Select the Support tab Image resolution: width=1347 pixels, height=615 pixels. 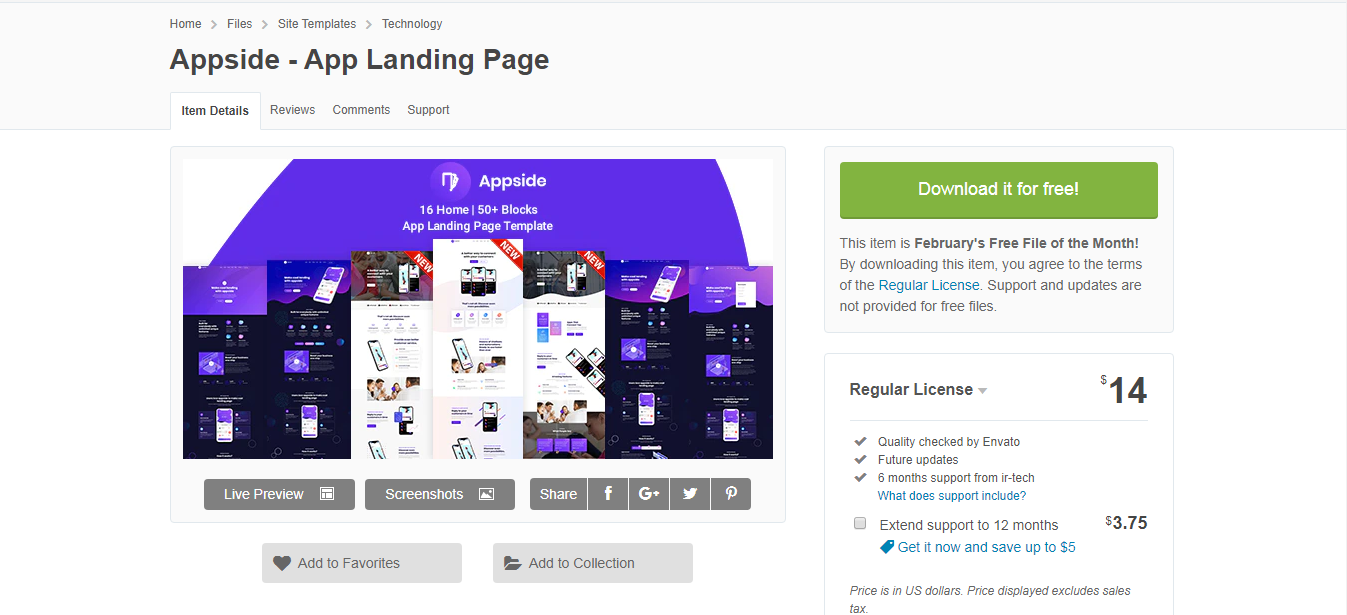(428, 110)
